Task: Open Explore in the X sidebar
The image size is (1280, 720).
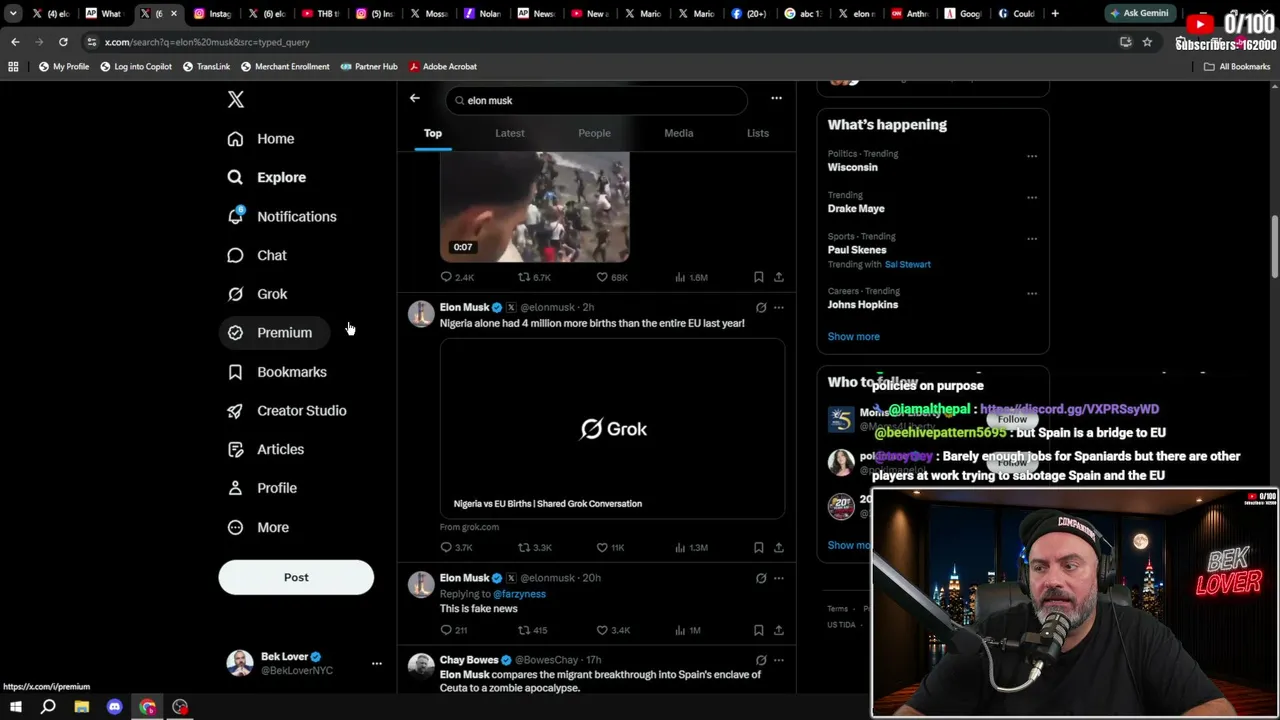Action: 267,177
